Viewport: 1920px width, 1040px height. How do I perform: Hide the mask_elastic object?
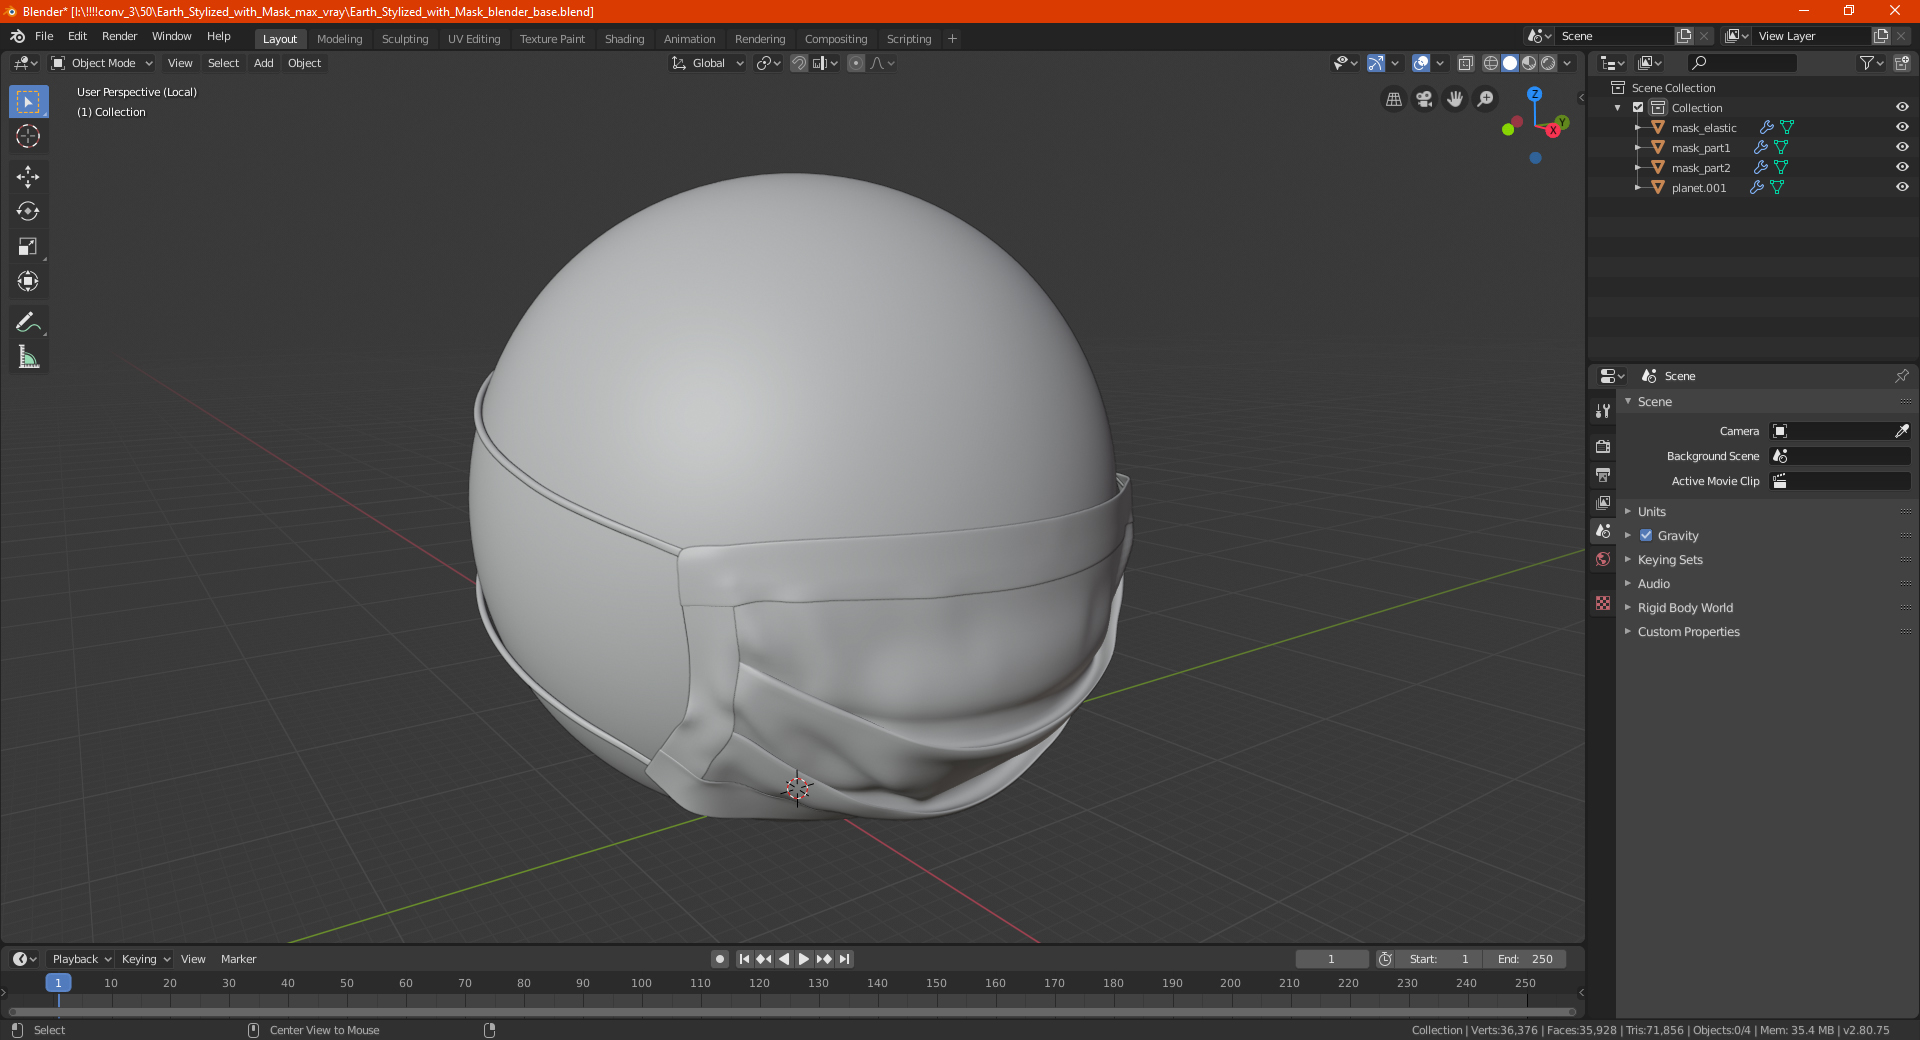point(1902,127)
